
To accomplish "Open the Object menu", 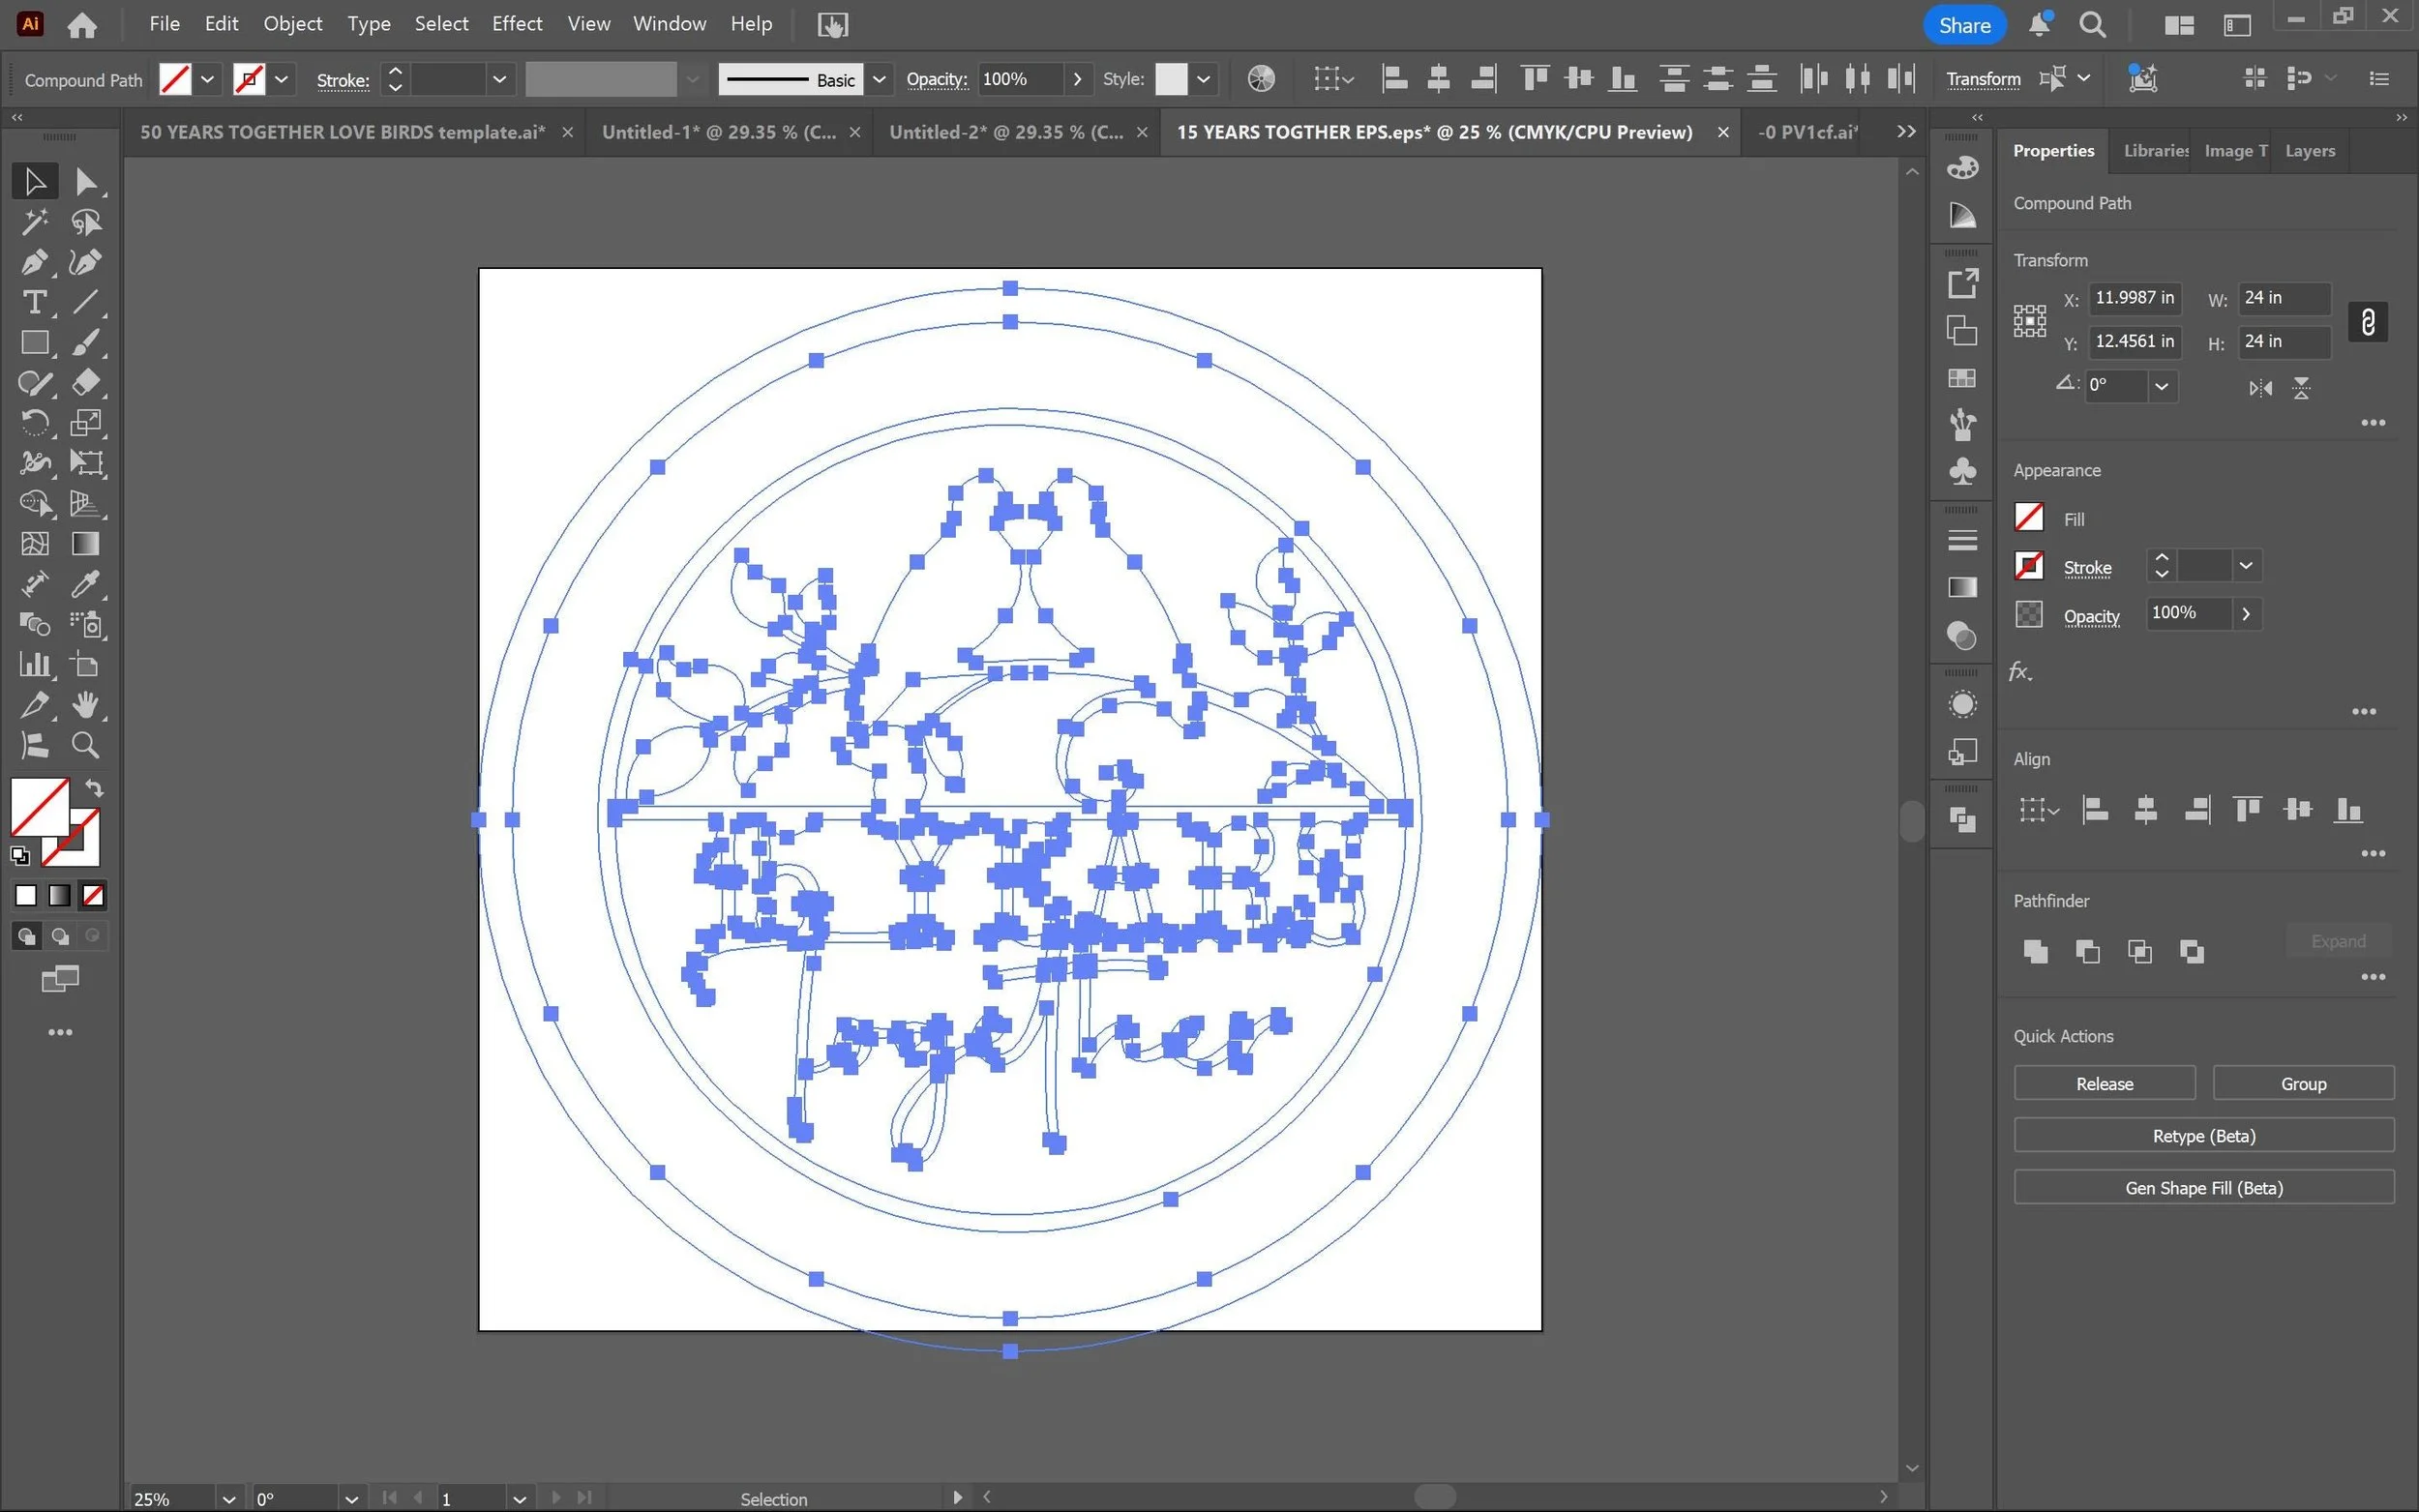I will coord(292,24).
